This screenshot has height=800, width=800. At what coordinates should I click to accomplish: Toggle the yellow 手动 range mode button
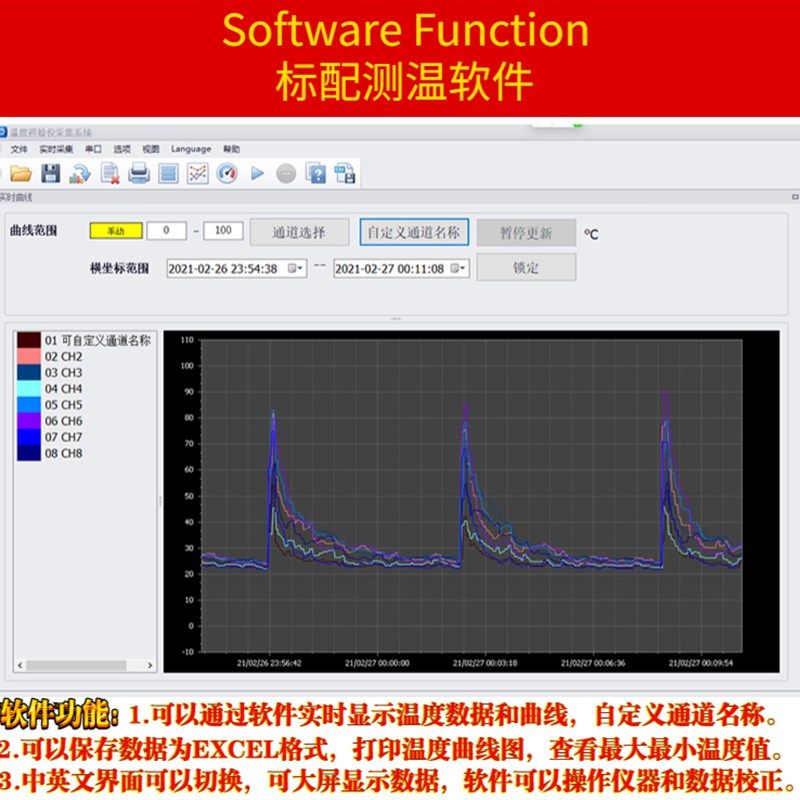click(x=116, y=231)
